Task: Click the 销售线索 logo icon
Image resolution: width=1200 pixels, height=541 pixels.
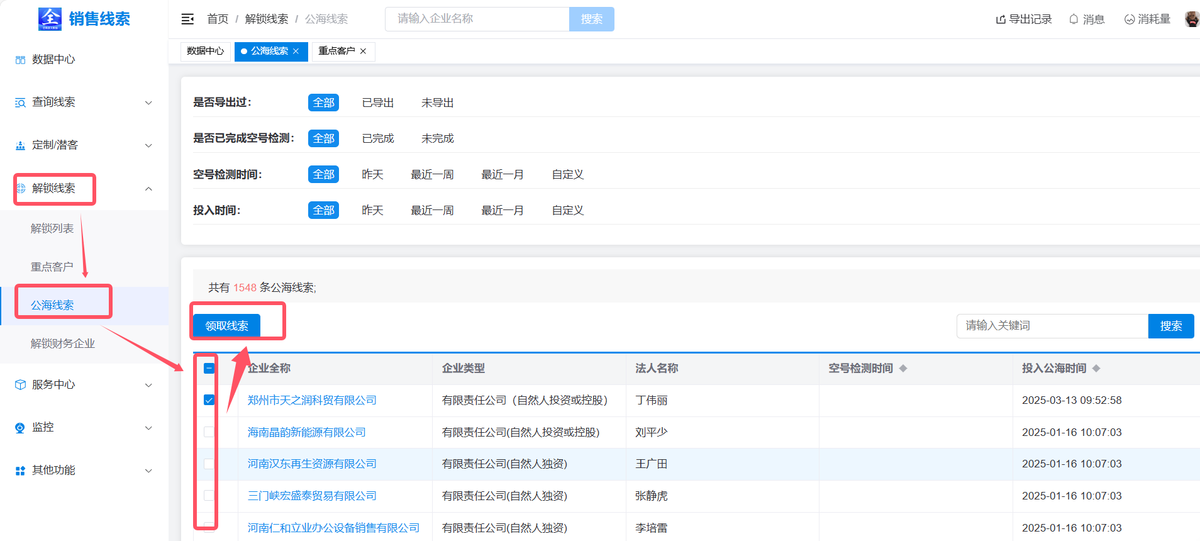Action: 50,19
